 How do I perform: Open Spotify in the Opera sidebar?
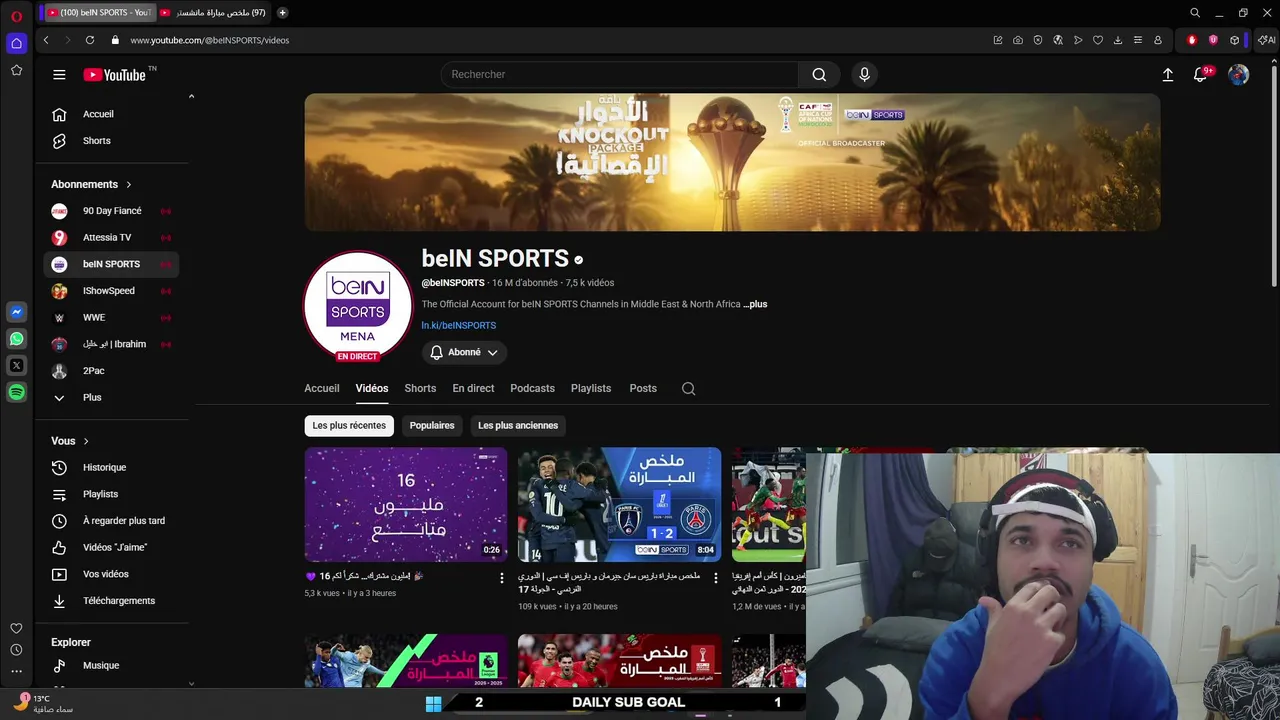[16, 393]
